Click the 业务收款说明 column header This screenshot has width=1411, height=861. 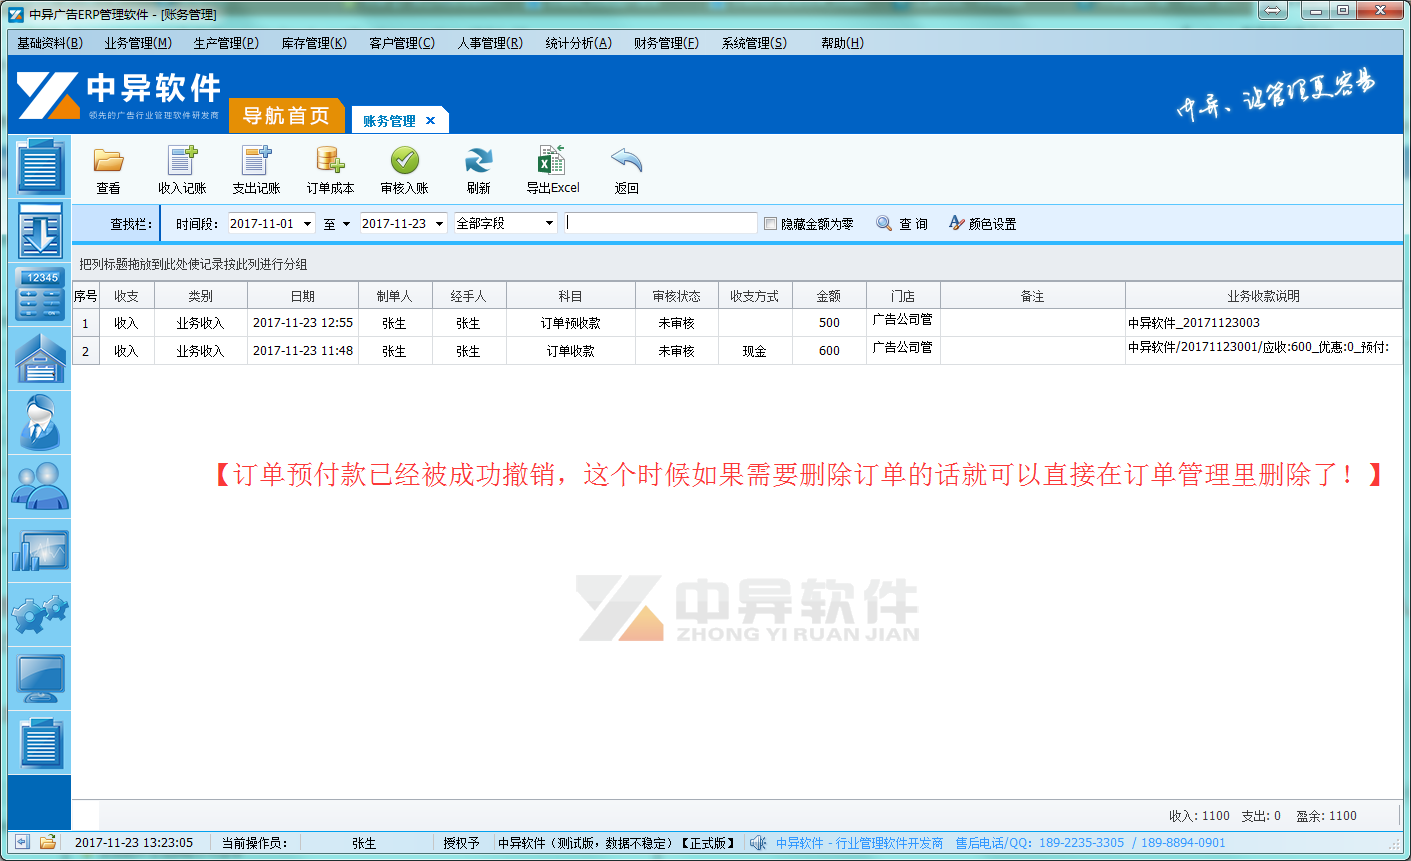pyautogui.click(x=1264, y=296)
